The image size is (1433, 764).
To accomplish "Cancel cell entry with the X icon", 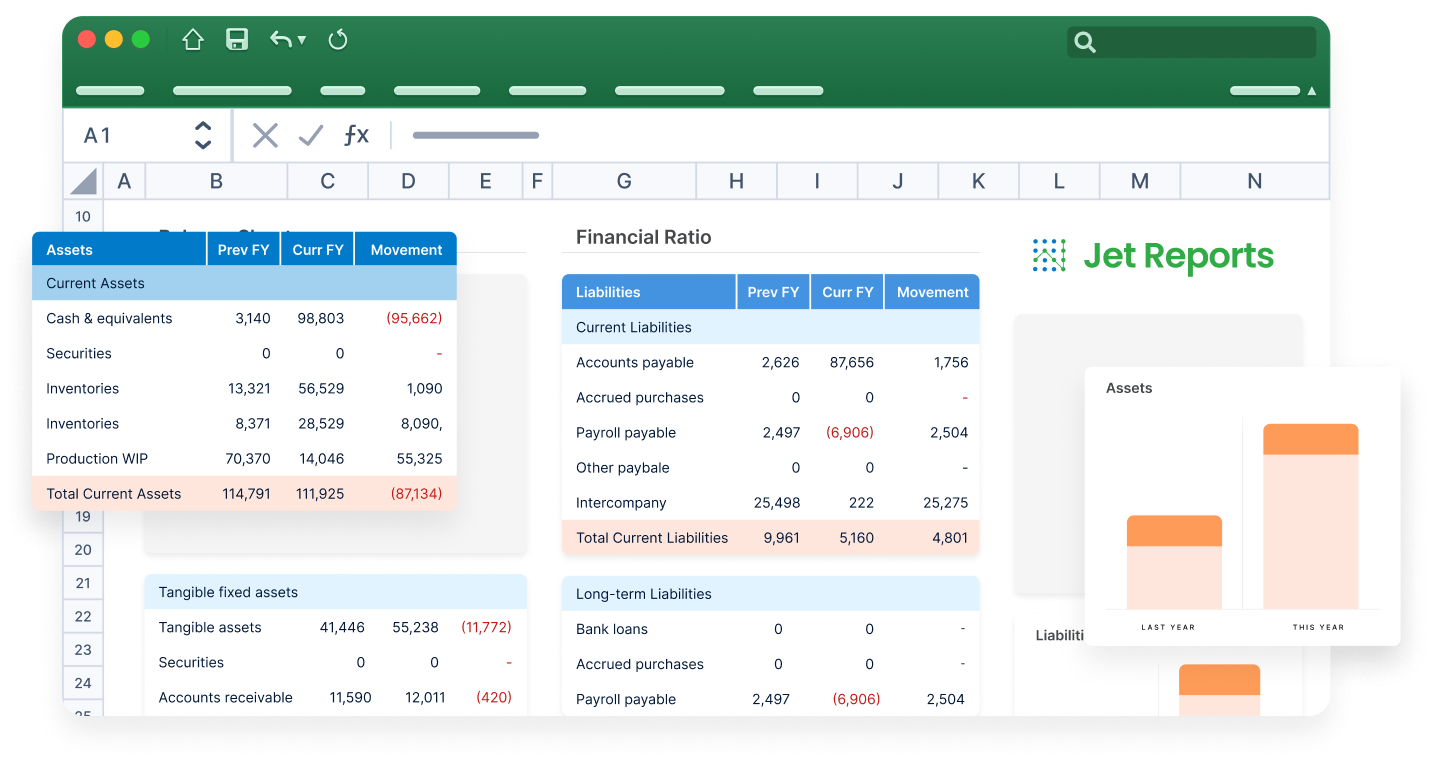I will (x=264, y=135).
